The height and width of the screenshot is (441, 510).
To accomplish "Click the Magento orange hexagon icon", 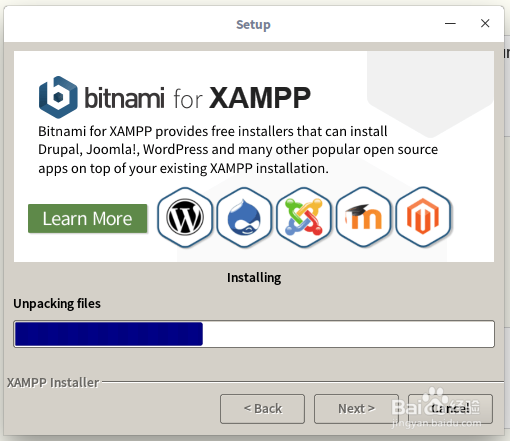I will (x=423, y=217).
